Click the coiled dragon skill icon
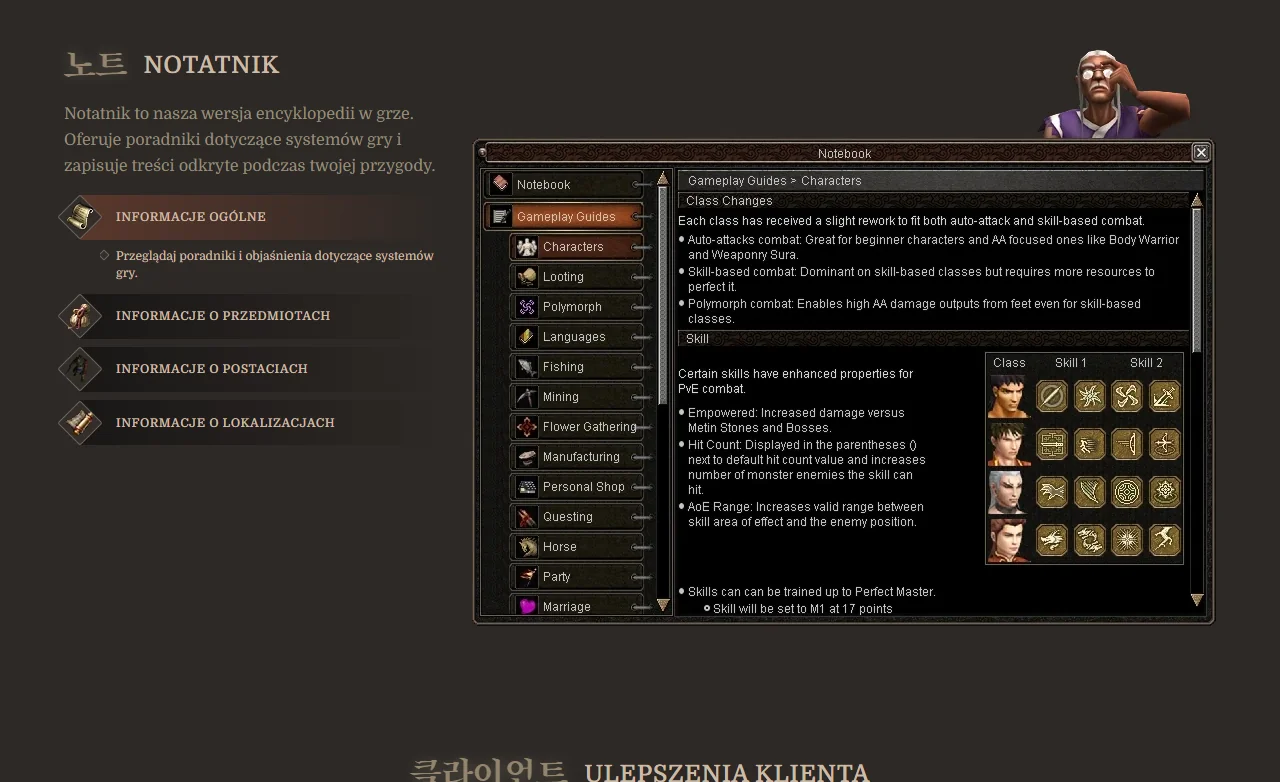The image size is (1280, 782). pos(1090,540)
